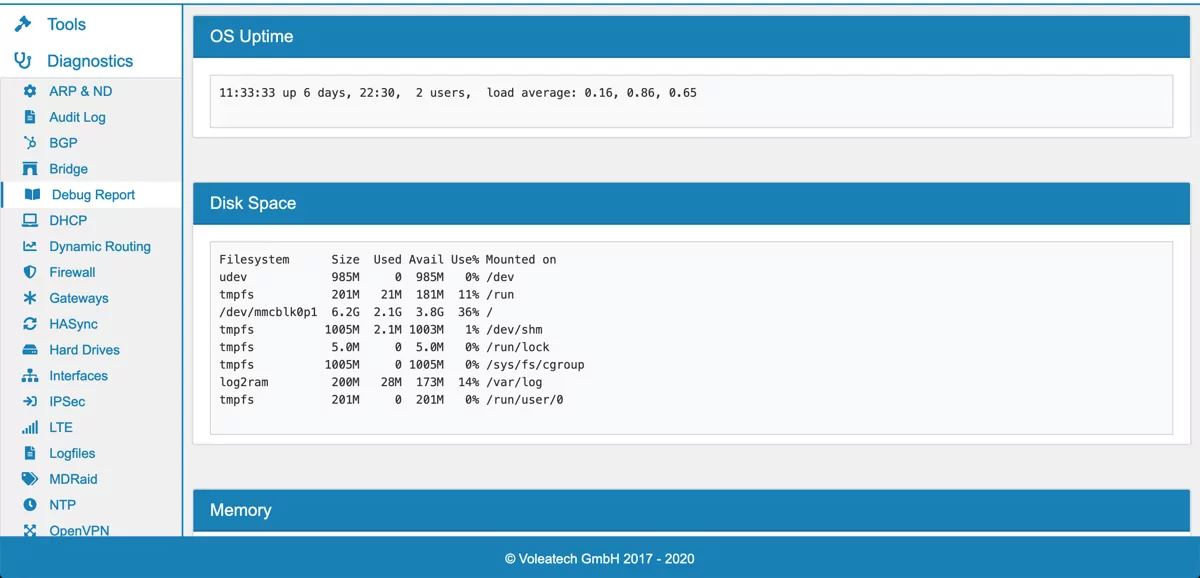Navigate to IPSec diagnostics
Viewport: 1200px width, 578px height.
tap(67, 402)
